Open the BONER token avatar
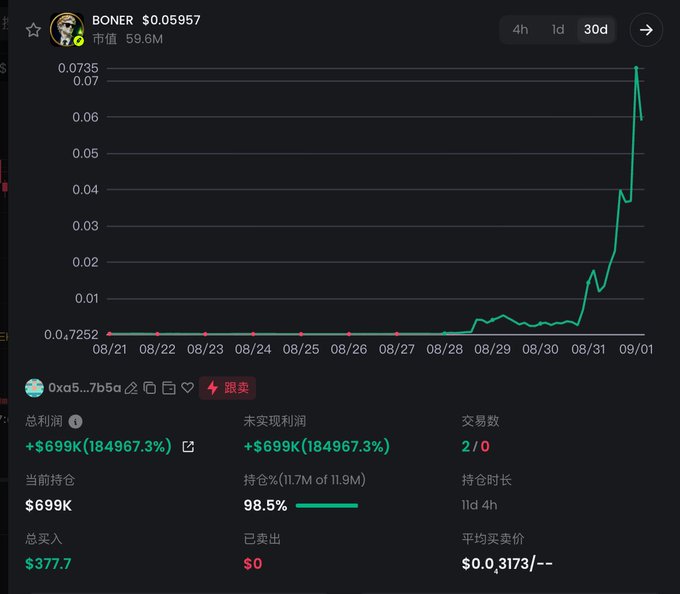The image size is (680, 594). (67, 29)
